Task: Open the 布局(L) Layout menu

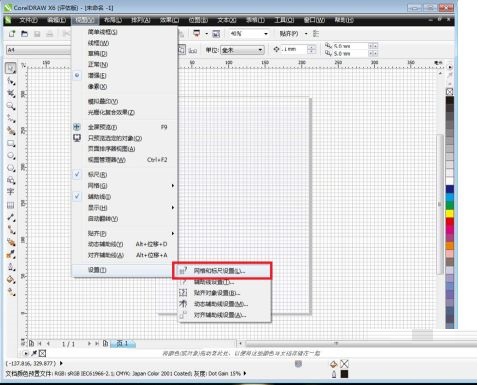Action: pyautogui.click(x=113, y=20)
